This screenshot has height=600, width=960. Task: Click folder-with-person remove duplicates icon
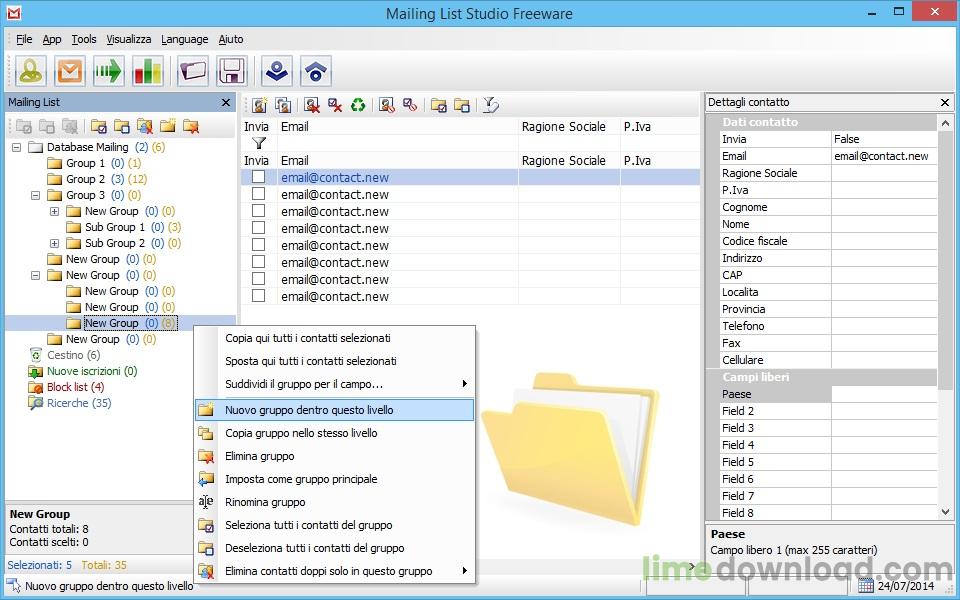click(x=144, y=126)
